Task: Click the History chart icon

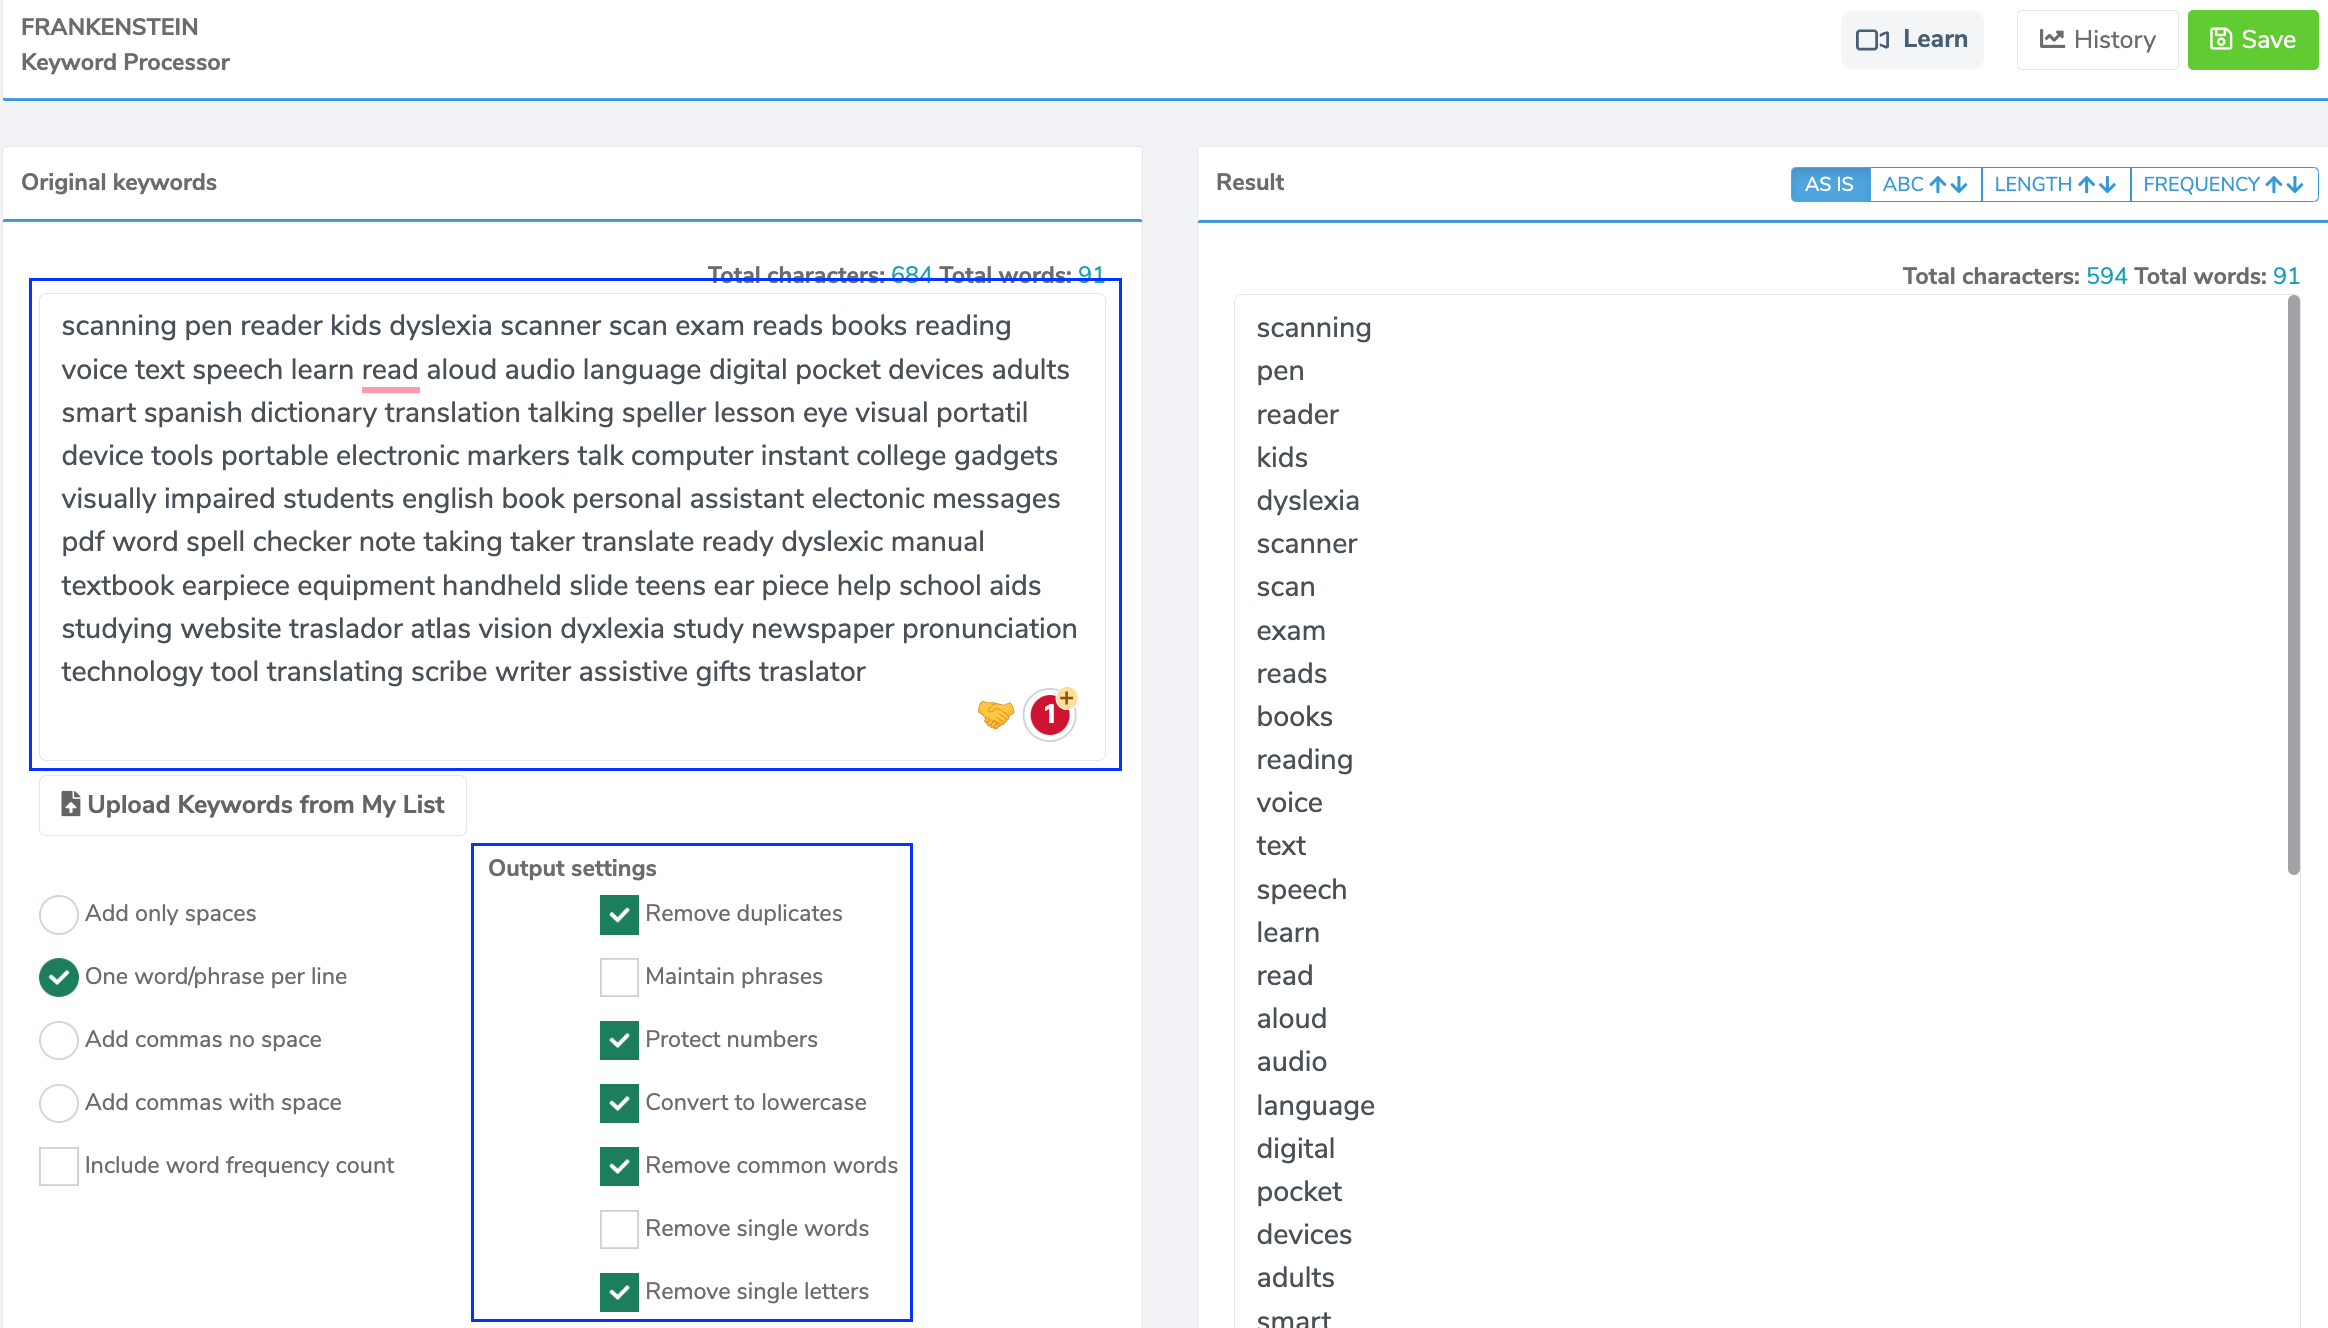Action: (x=2052, y=39)
